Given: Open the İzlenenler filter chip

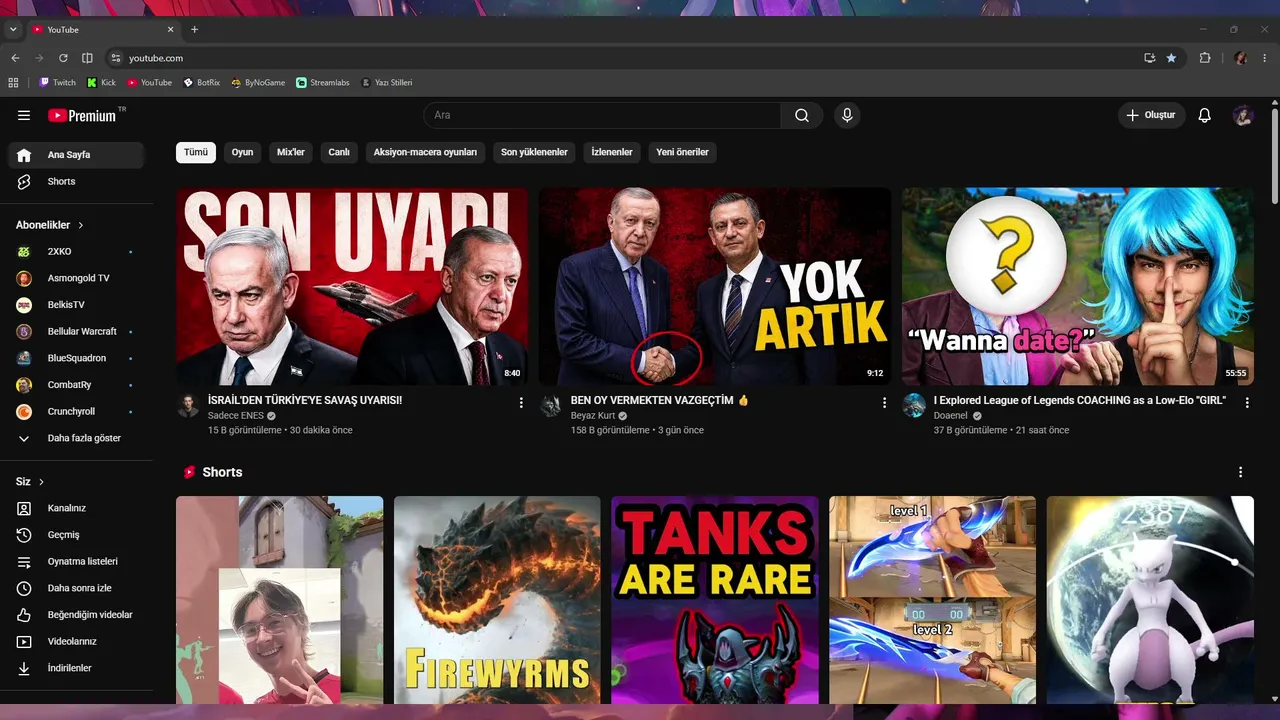Looking at the screenshot, I should coord(612,152).
